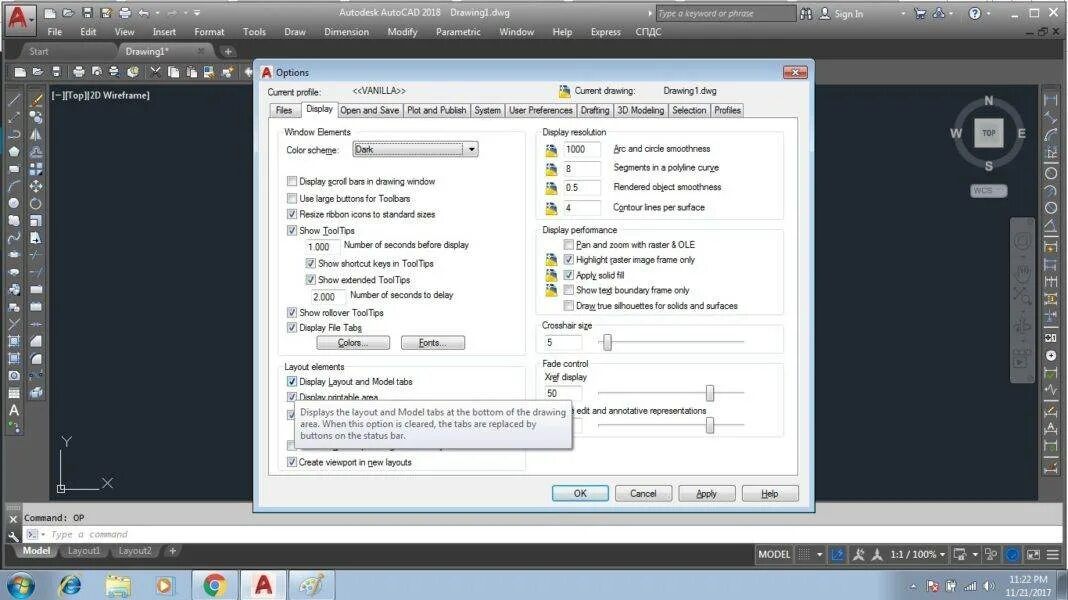Viewport: 1068px width, 600px height.
Task: Open the undo history dropdown arrow
Action: point(157,13)
